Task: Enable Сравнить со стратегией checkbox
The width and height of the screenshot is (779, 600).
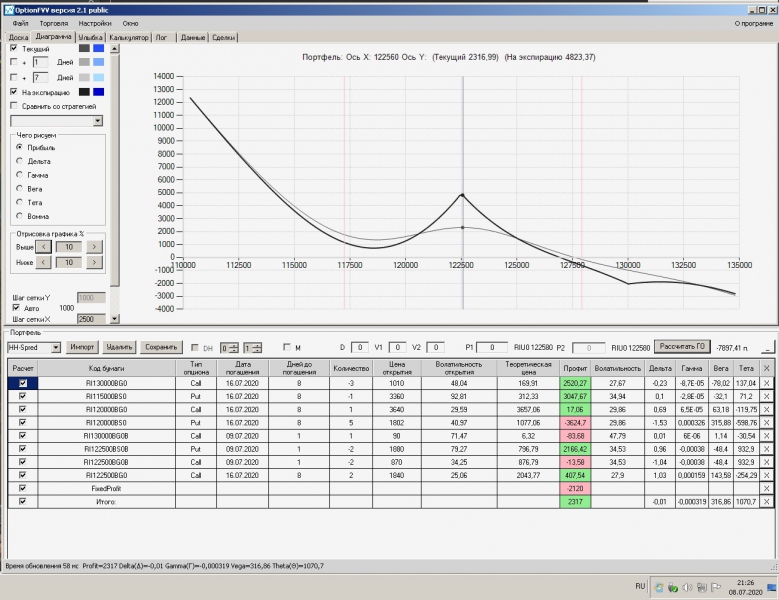Action: click(14, 105)
